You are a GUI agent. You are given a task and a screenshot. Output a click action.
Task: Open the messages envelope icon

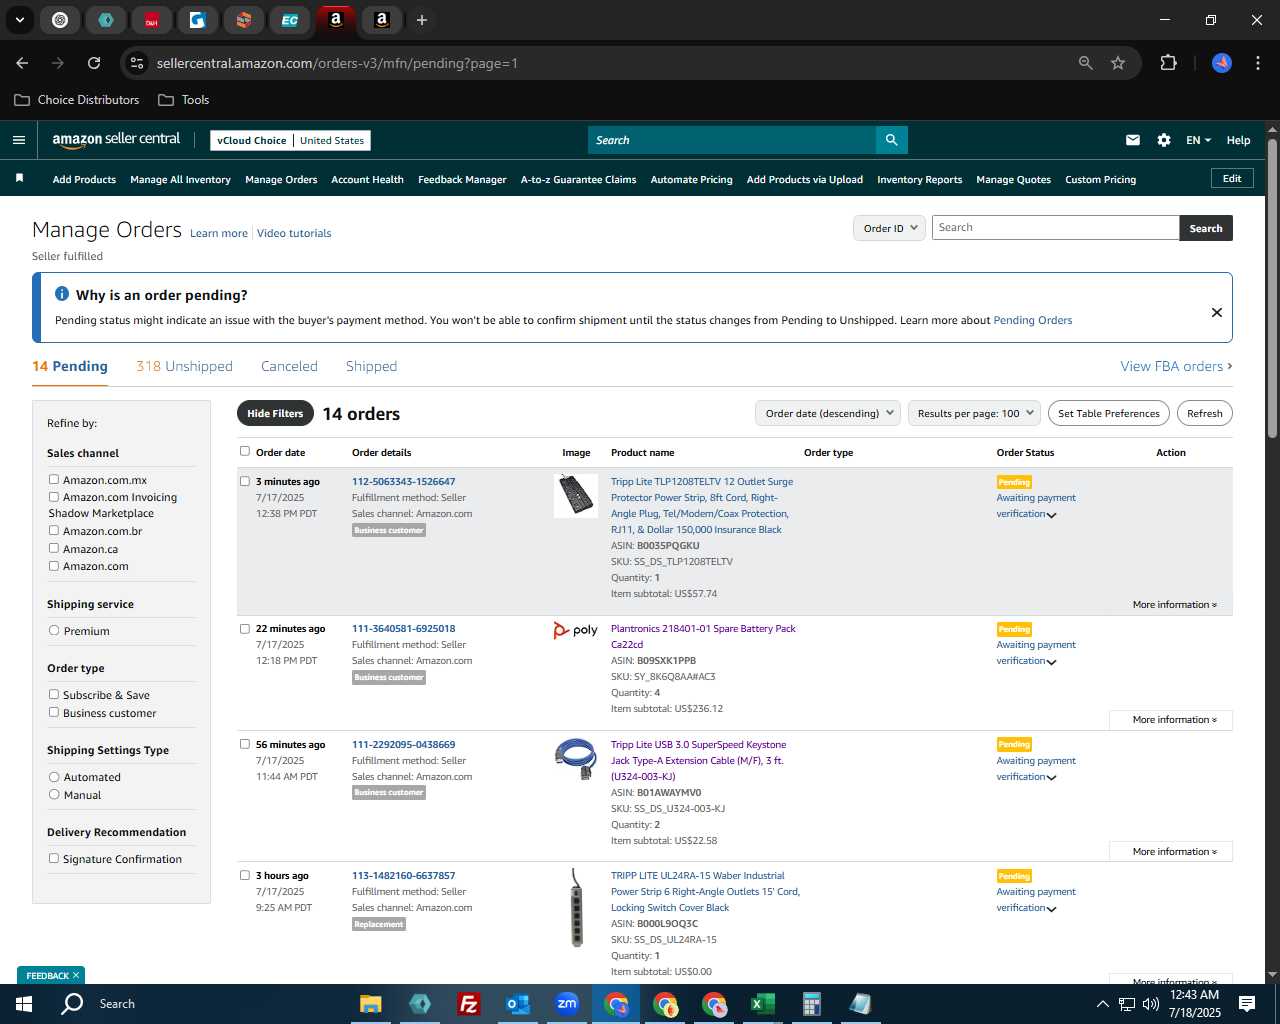(x=1133, y=140)
